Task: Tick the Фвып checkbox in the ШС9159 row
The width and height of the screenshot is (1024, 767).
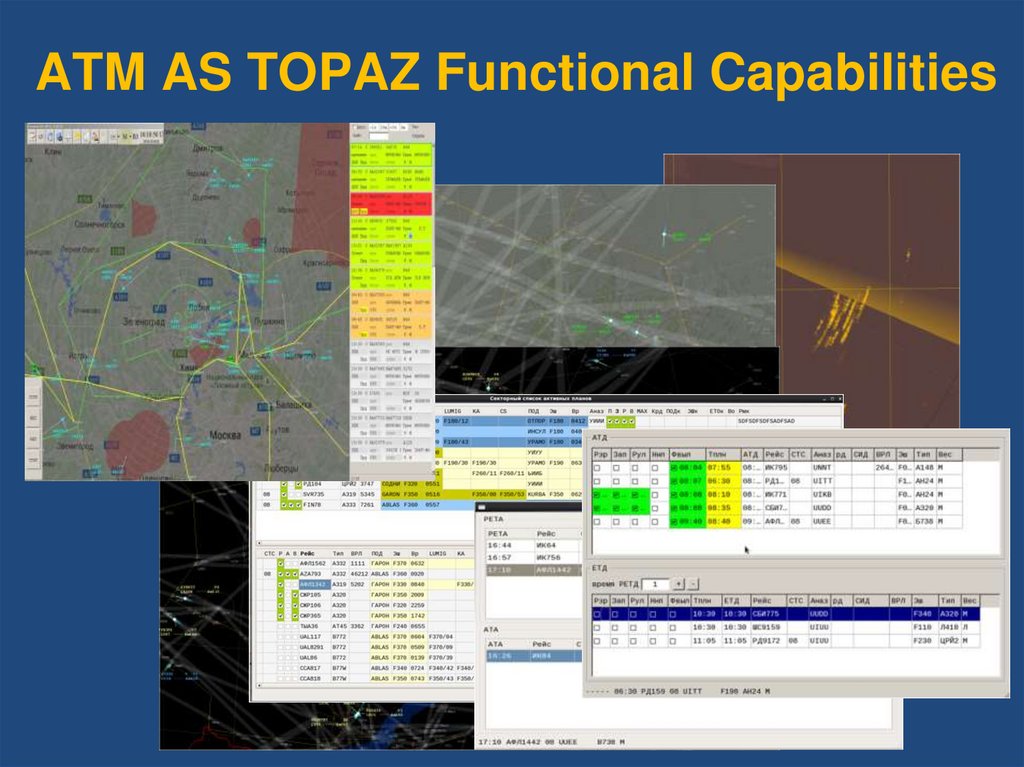Action: 673,627
